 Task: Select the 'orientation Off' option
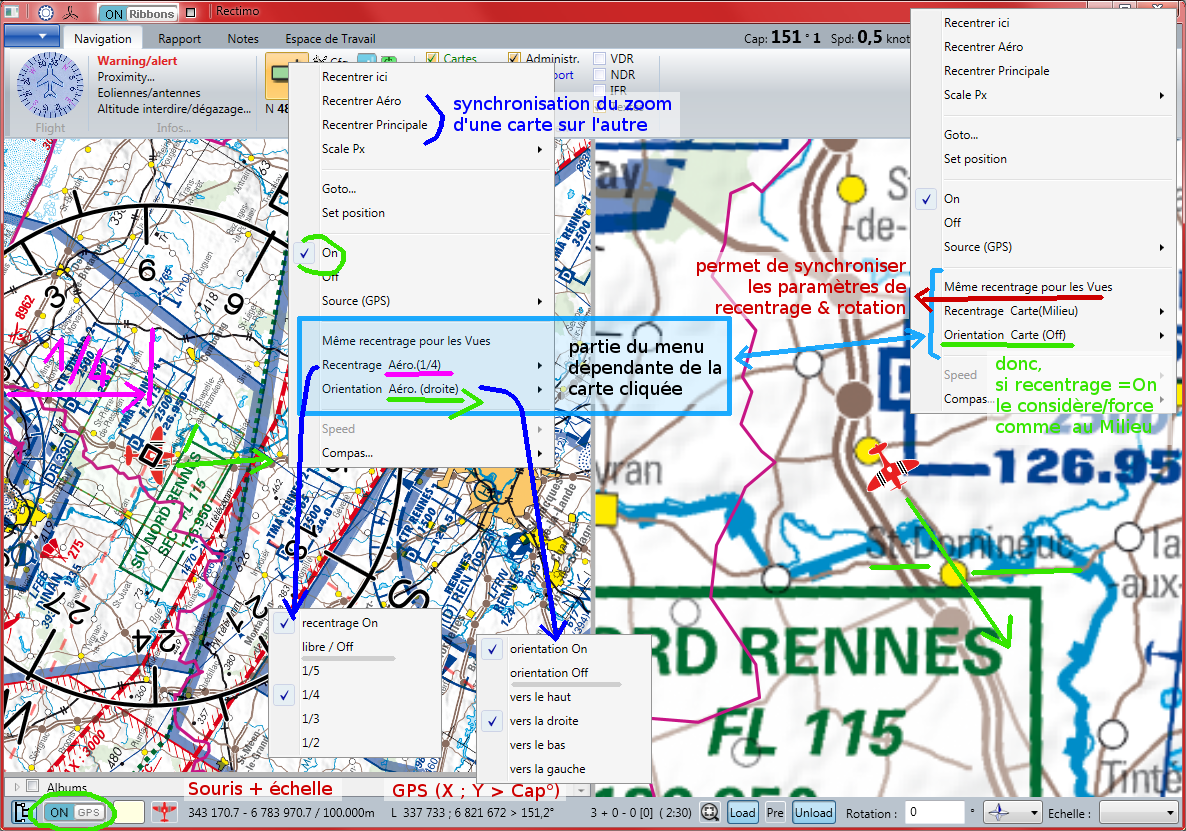(564, 673)
